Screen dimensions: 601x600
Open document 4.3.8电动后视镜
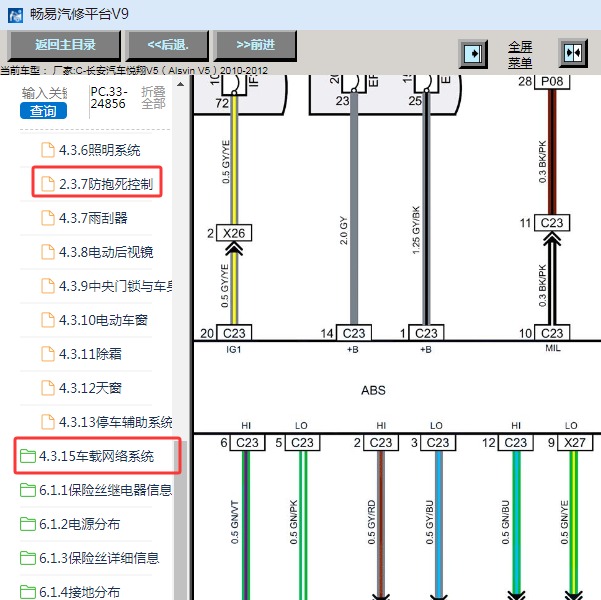(106, 252)
